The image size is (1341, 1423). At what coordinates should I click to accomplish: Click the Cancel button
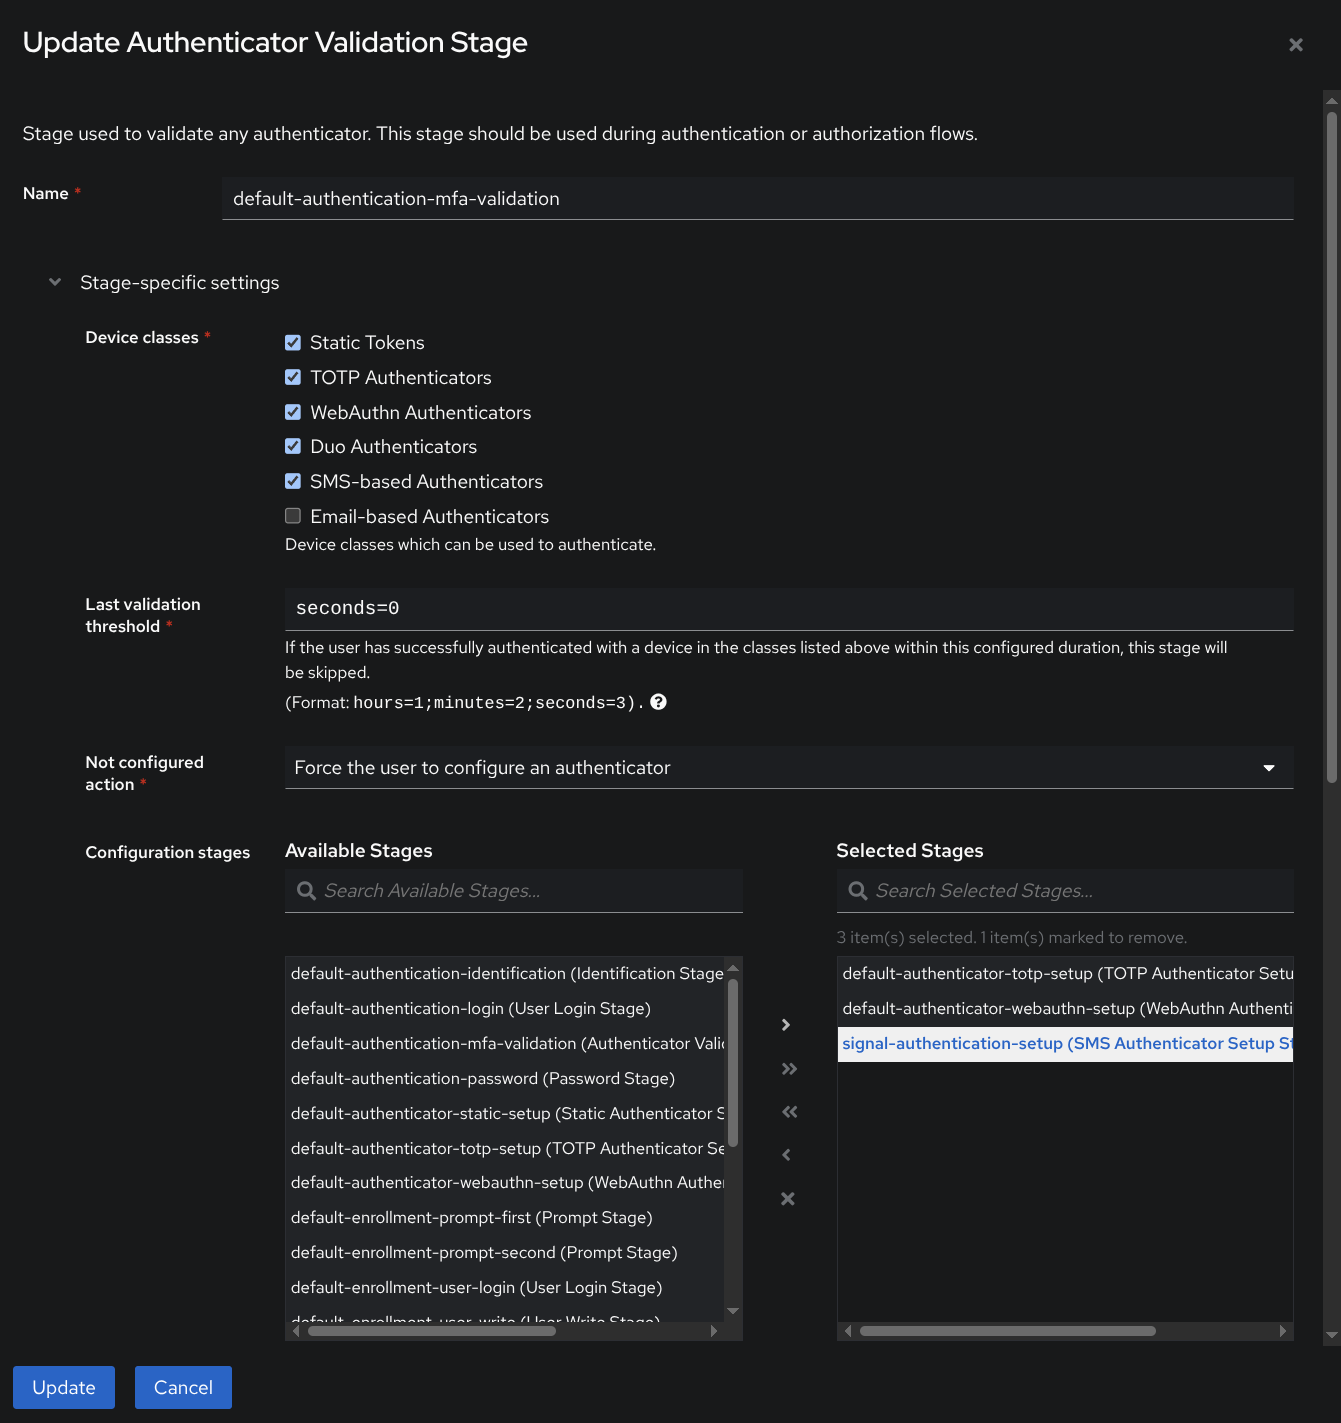tap(183, 1387)
